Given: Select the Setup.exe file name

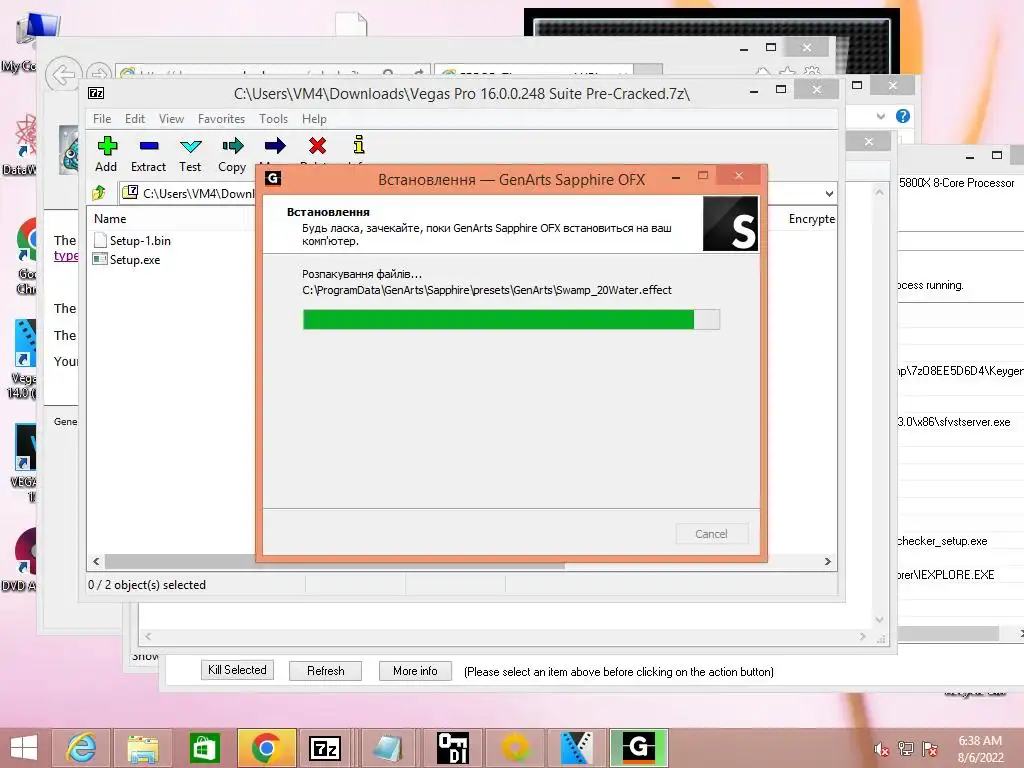Looking at the screenshot, I should [x=135, y=260].
